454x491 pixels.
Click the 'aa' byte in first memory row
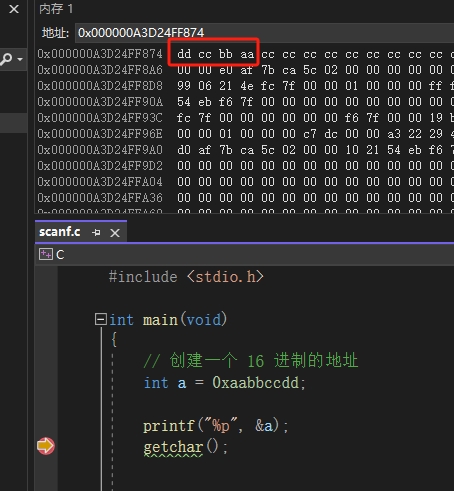point(247,54)
